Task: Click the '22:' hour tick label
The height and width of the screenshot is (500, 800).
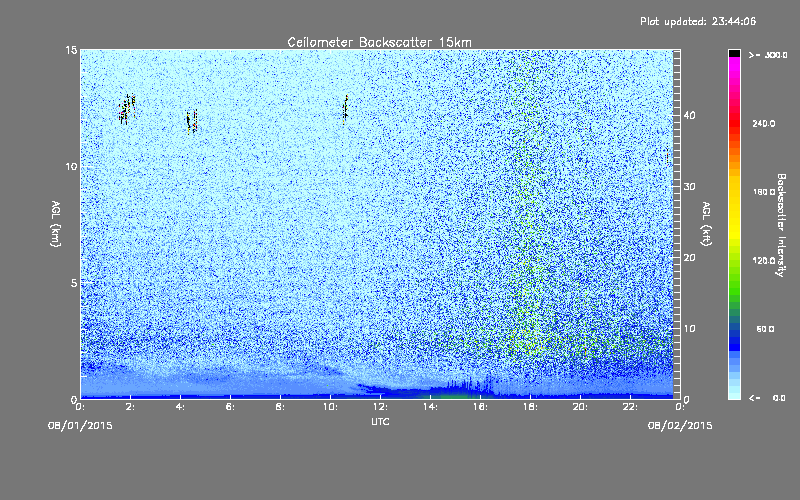Action: (631, 407)
